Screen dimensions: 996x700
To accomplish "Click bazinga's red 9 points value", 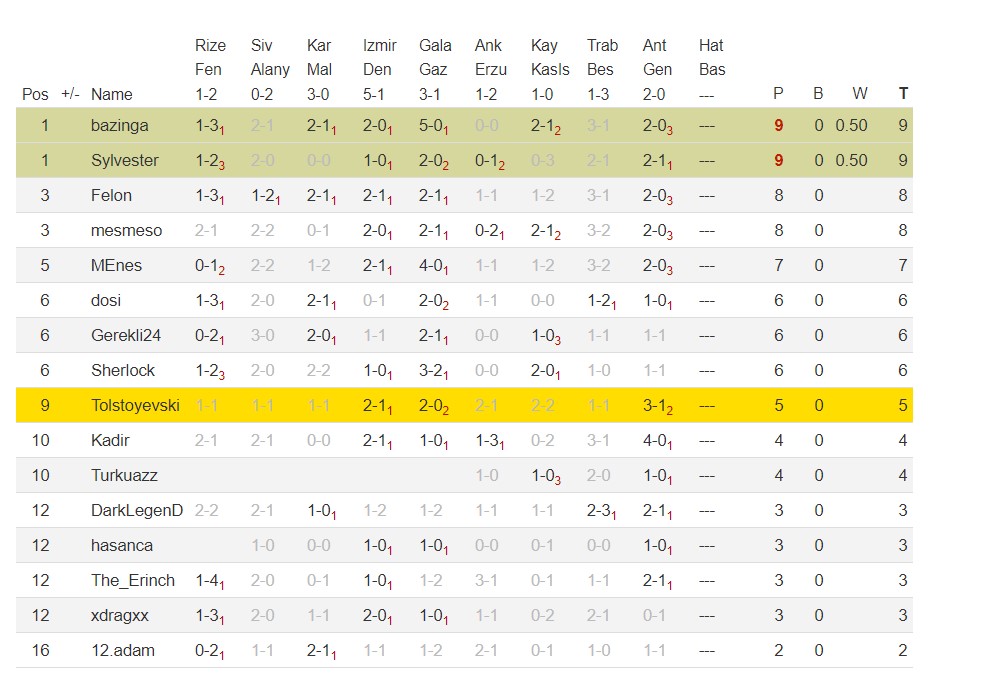I will 778,126.
